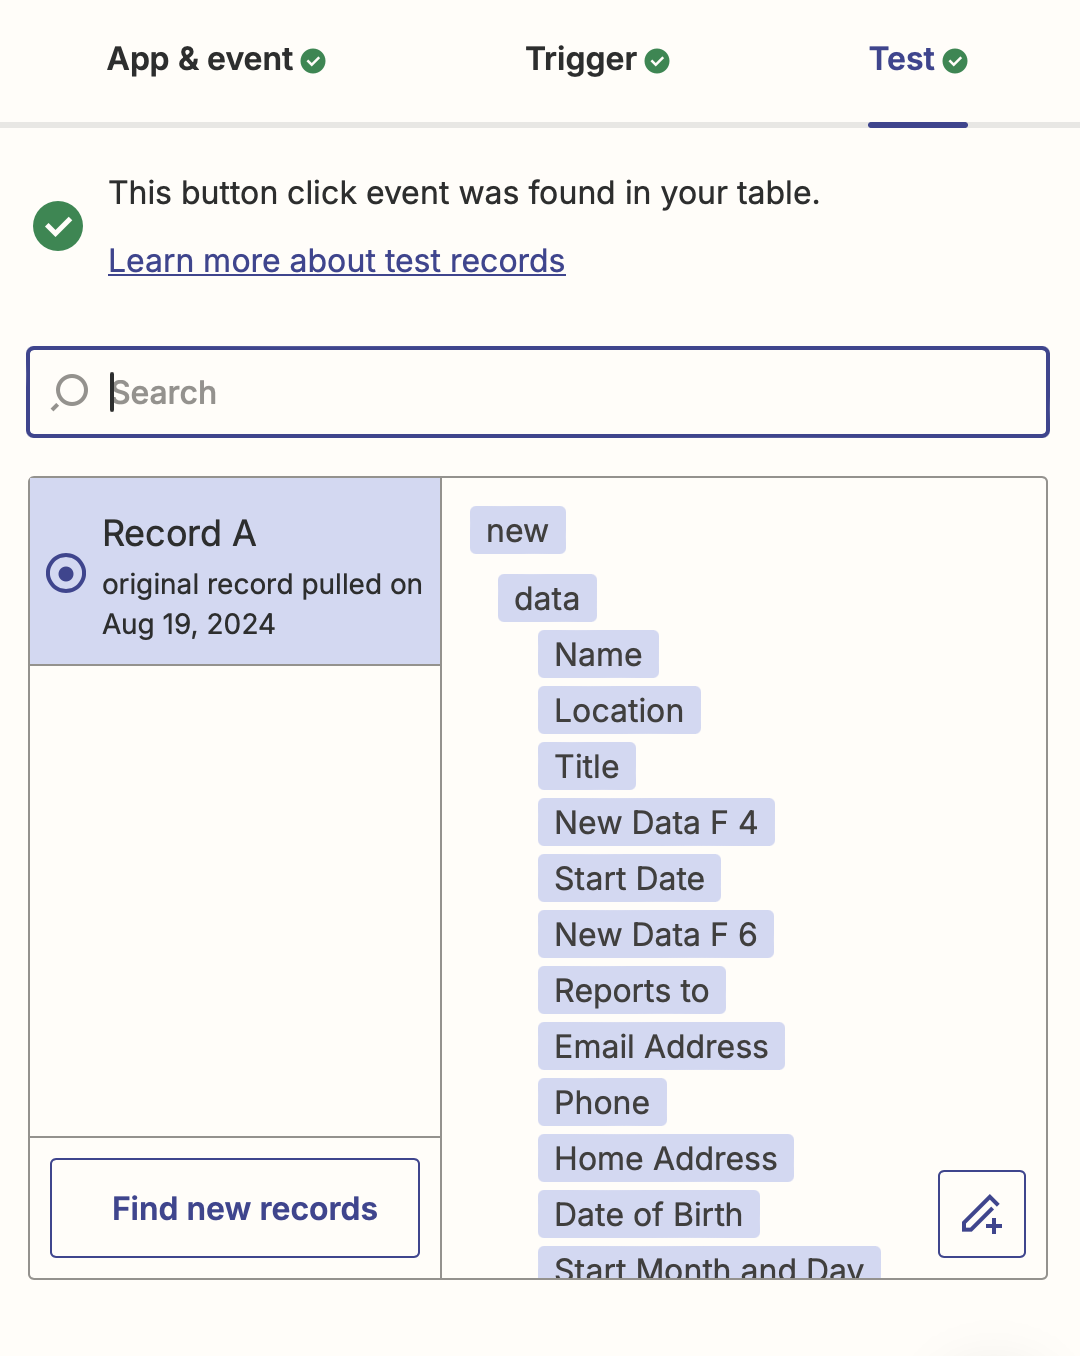Screen dimensions: 1080x1356
Task: Open Learn more about test records link
Action: click(337, 261)
